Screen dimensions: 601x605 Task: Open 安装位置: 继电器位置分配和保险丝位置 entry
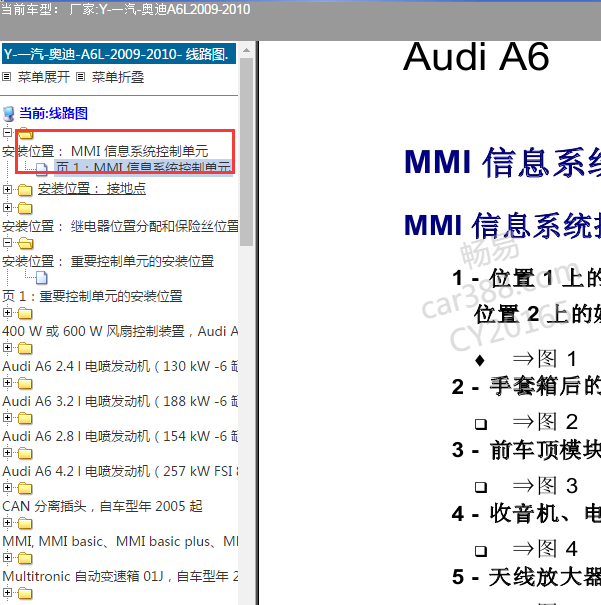click(x=120, y=226)
